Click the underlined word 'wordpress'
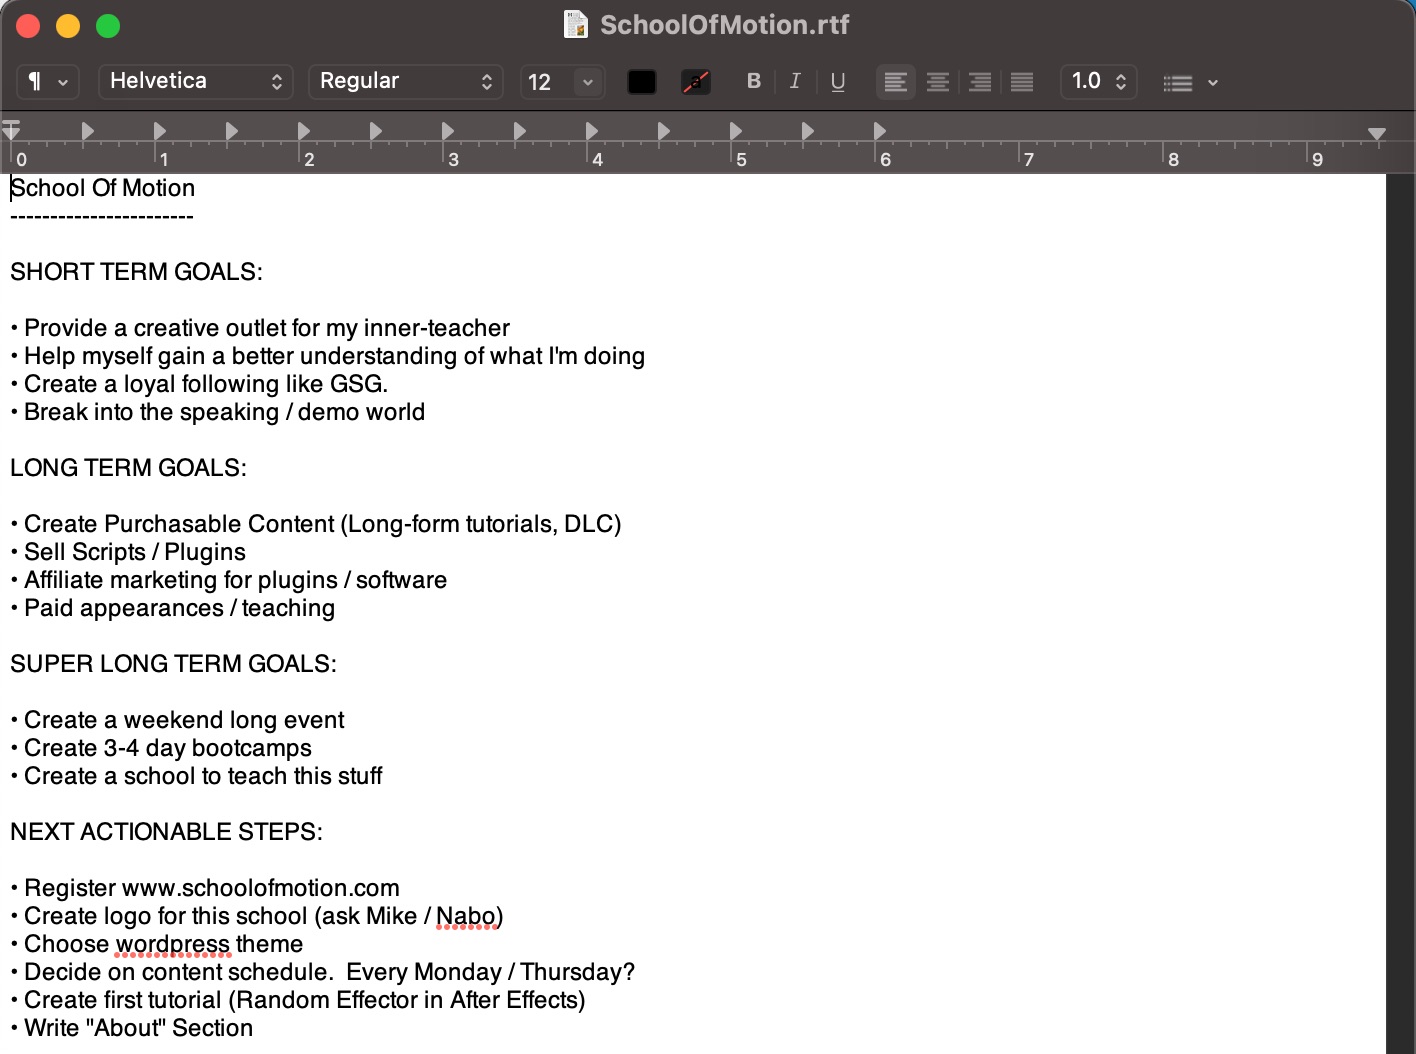Image resolution: width=1416 pixels, height=1054 pixels. pos(172,944)
